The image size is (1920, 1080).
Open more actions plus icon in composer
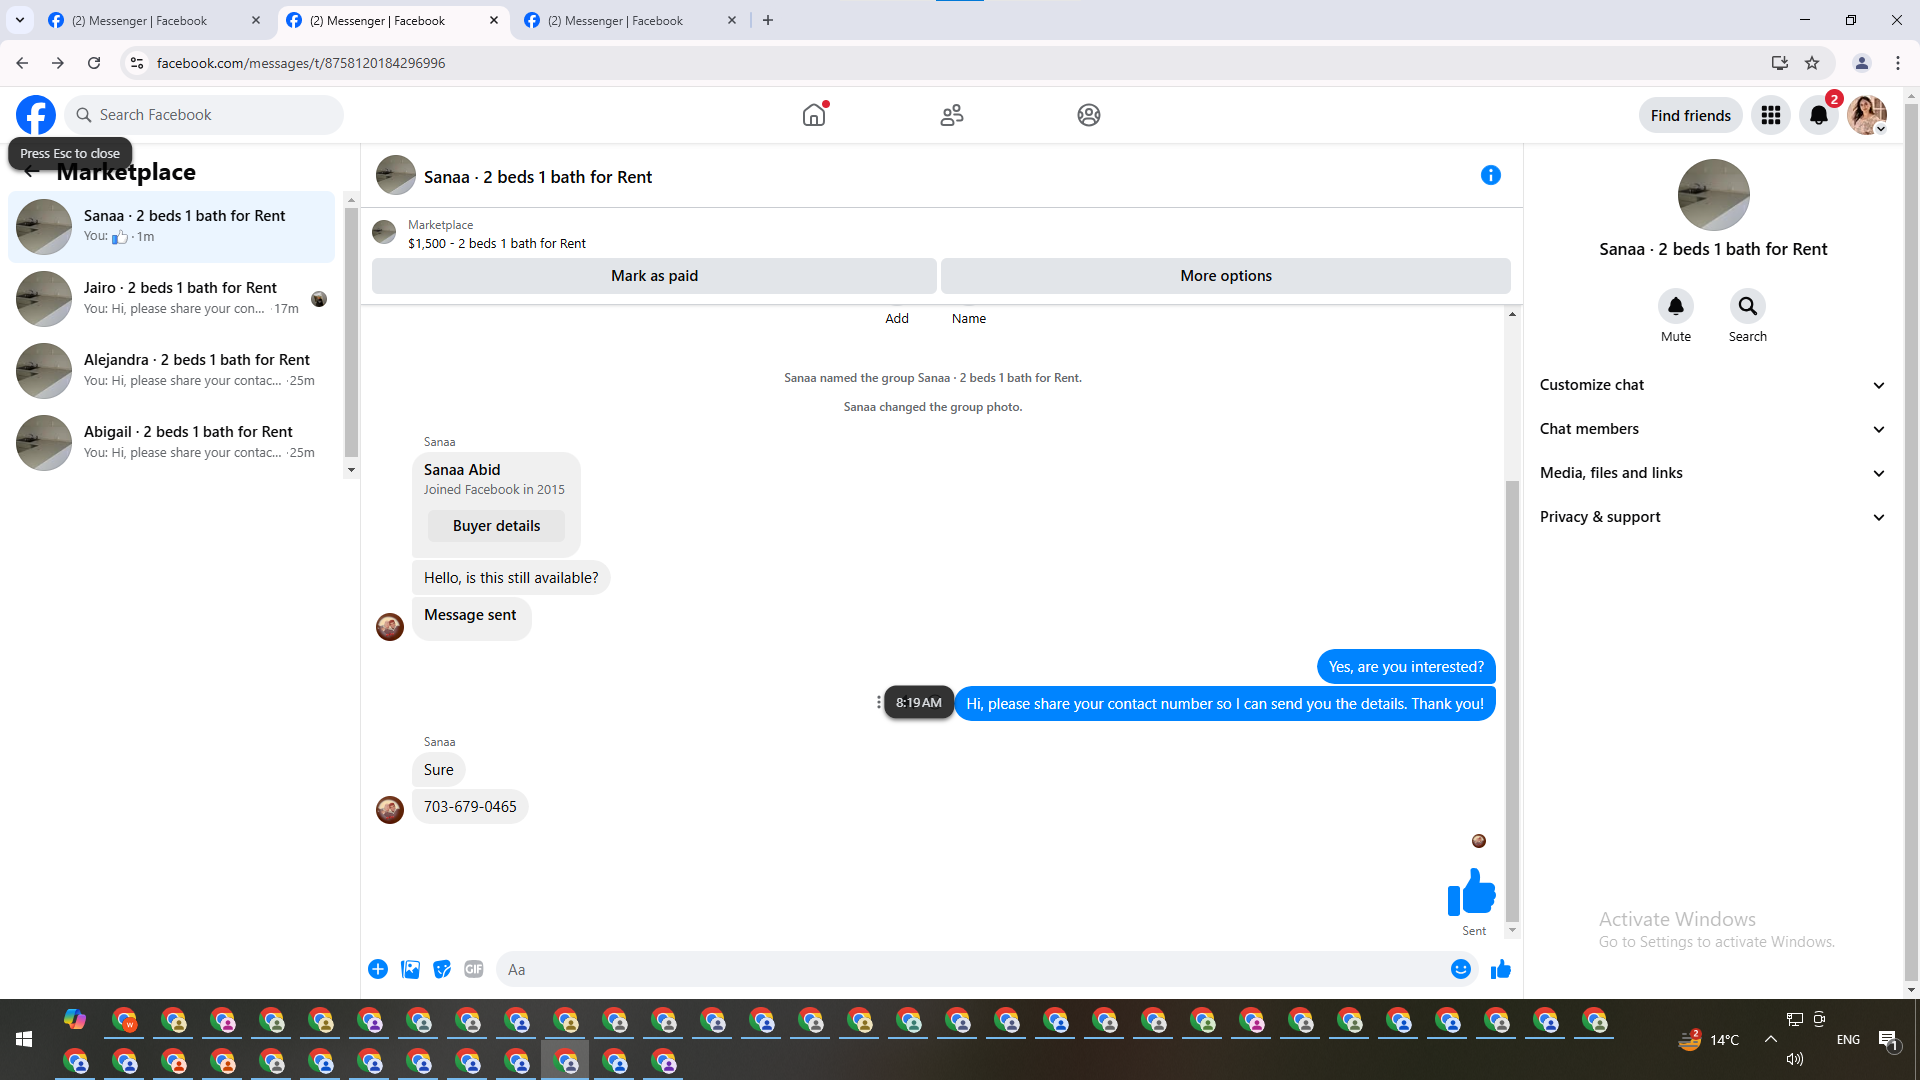(x=378, y=969)
